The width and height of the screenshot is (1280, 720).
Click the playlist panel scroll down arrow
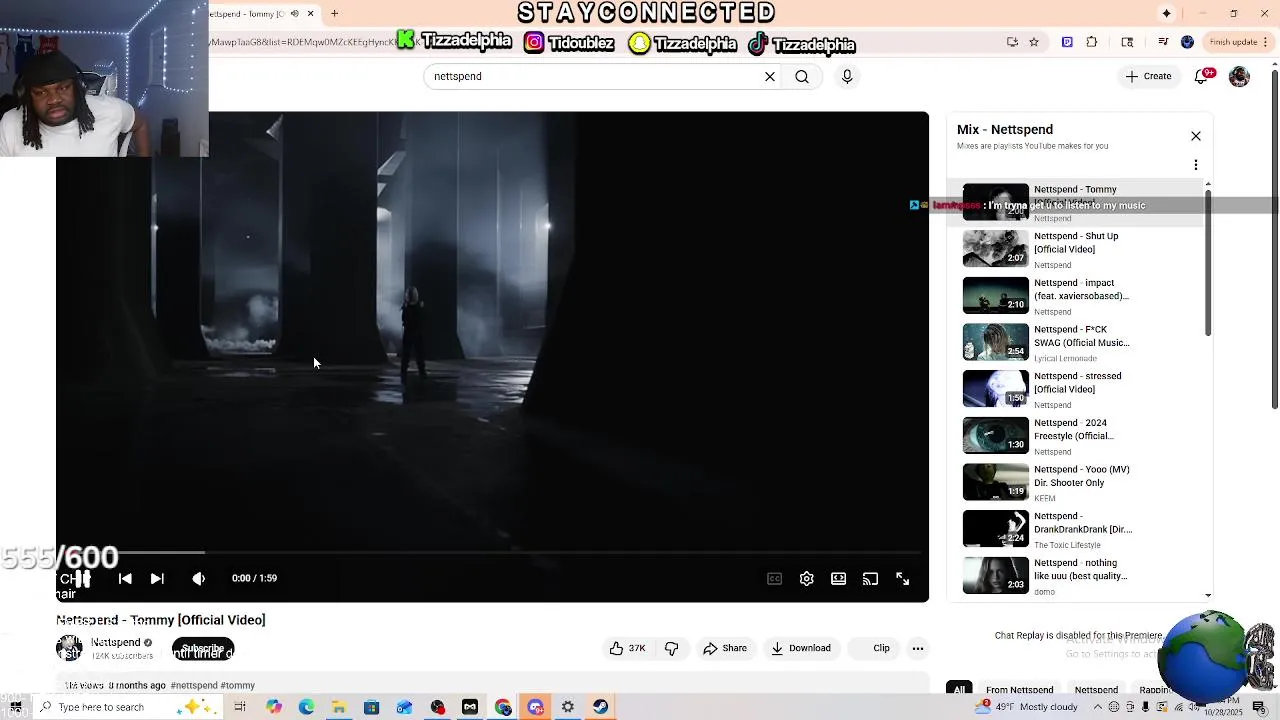tap(1208, 595)
